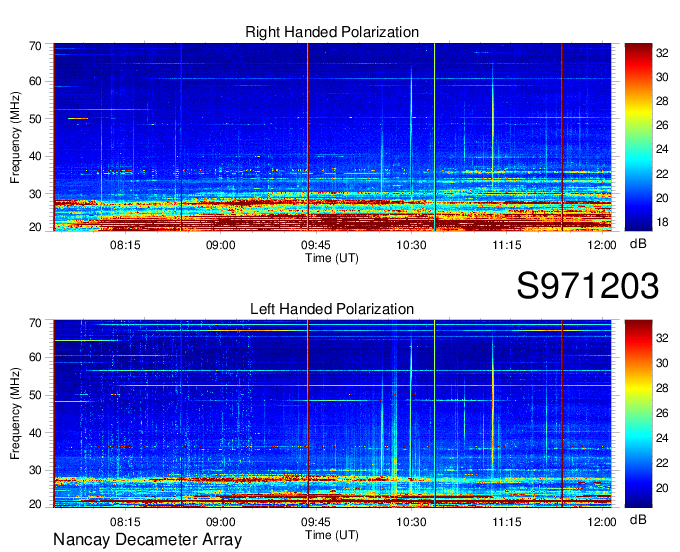Image resolution: width=680 pixels, height=552 pixels.
Task: Click the top plot's 'Frequency (MHz)' axis label
Action: click(x=15, y=137)
